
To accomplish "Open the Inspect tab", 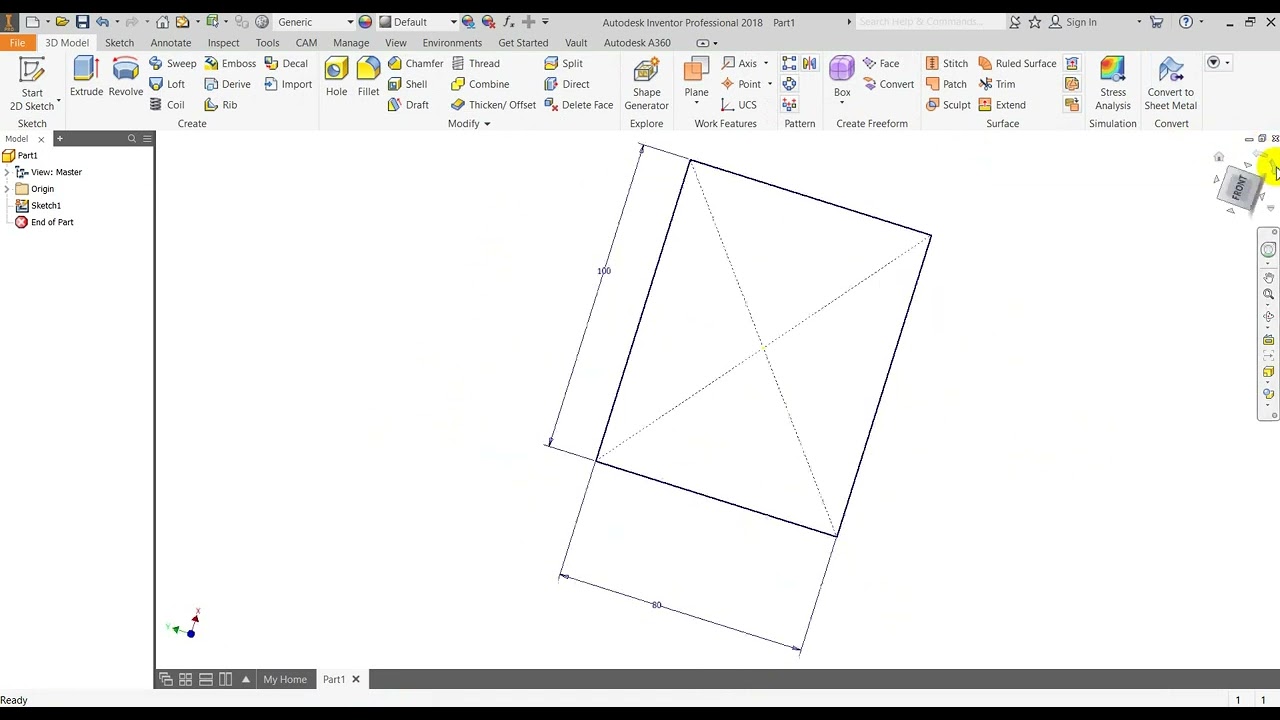I will pyautogui.click(x=223, y=43).
